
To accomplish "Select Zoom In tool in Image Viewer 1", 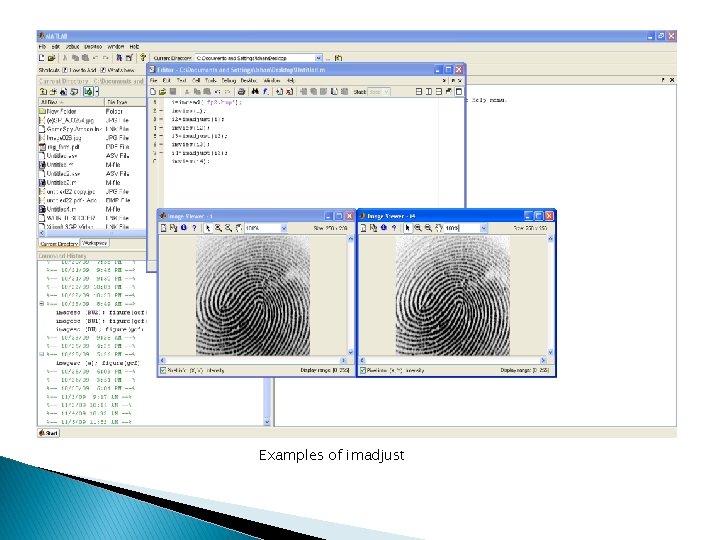I will 218,228.
